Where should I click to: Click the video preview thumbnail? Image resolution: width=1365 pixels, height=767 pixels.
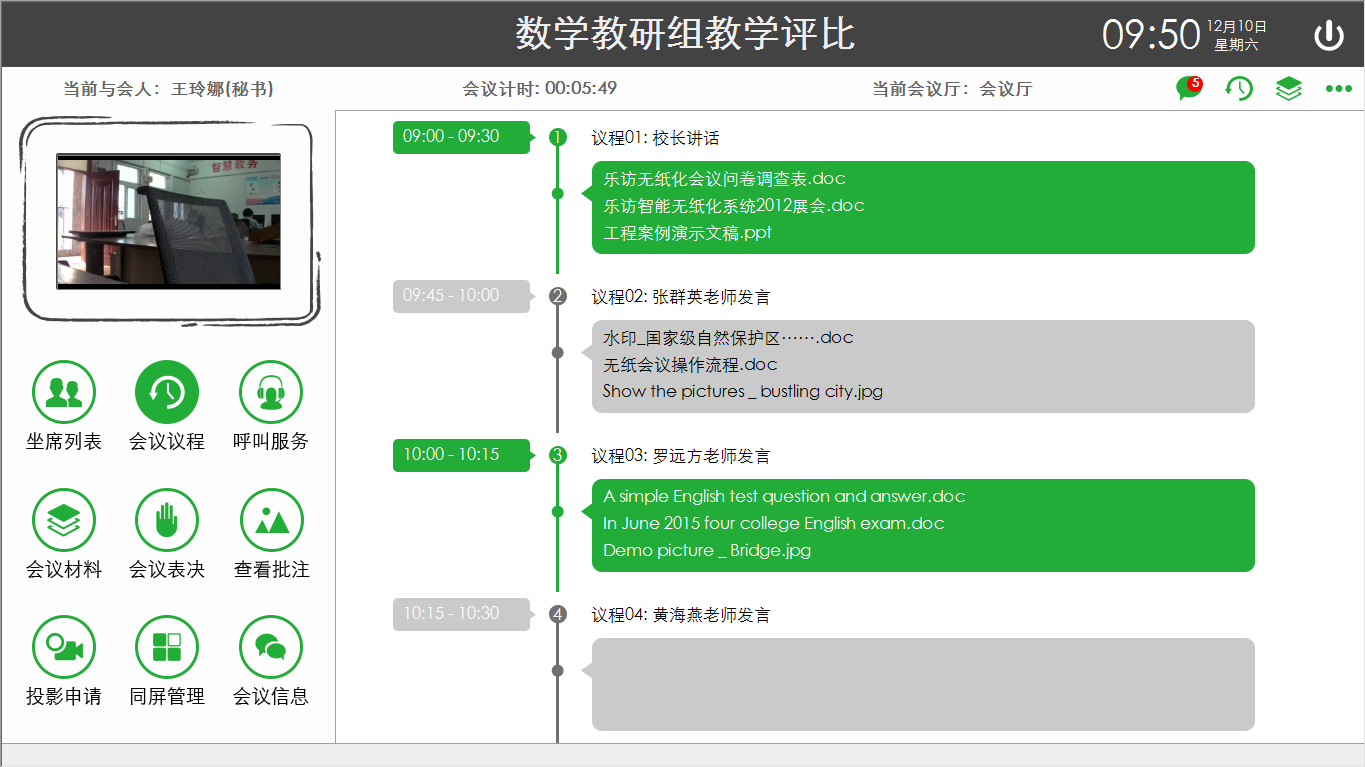(x=168, y=221)
